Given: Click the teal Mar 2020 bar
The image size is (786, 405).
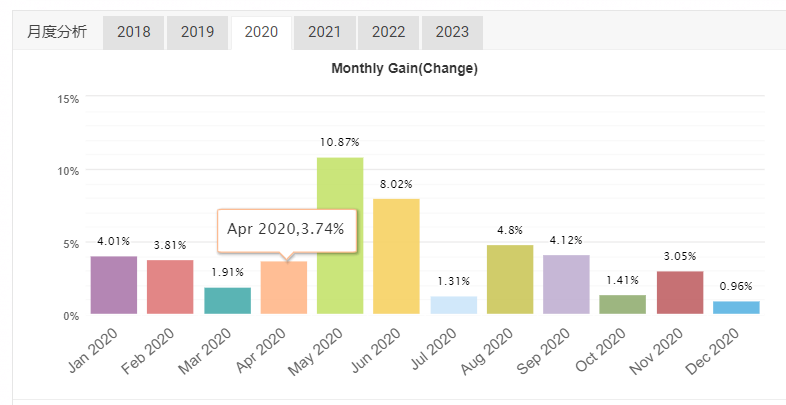Looking at the screenshot, I should point(227,301).
